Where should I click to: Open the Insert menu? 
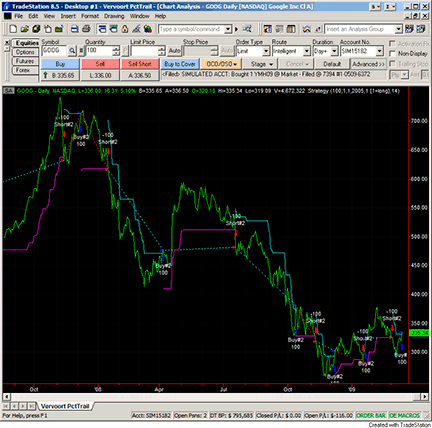click(68, 16)
